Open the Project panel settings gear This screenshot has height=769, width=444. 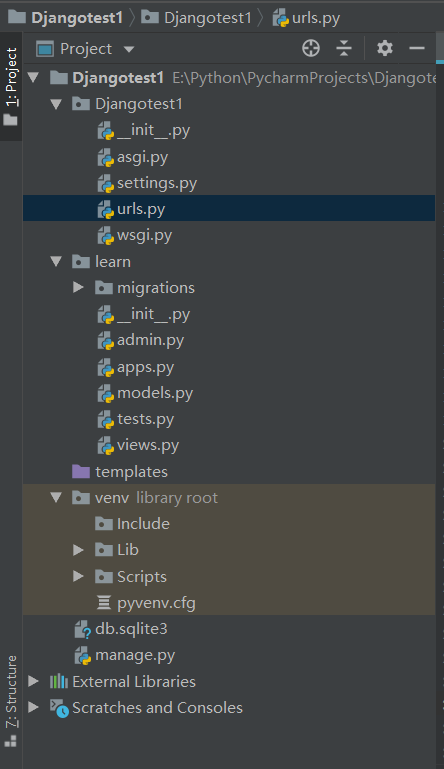tap(385, 49)
